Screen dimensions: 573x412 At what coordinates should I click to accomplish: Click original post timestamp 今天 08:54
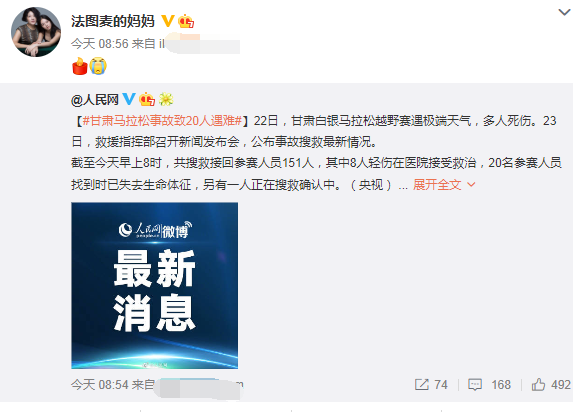(100, 385)
